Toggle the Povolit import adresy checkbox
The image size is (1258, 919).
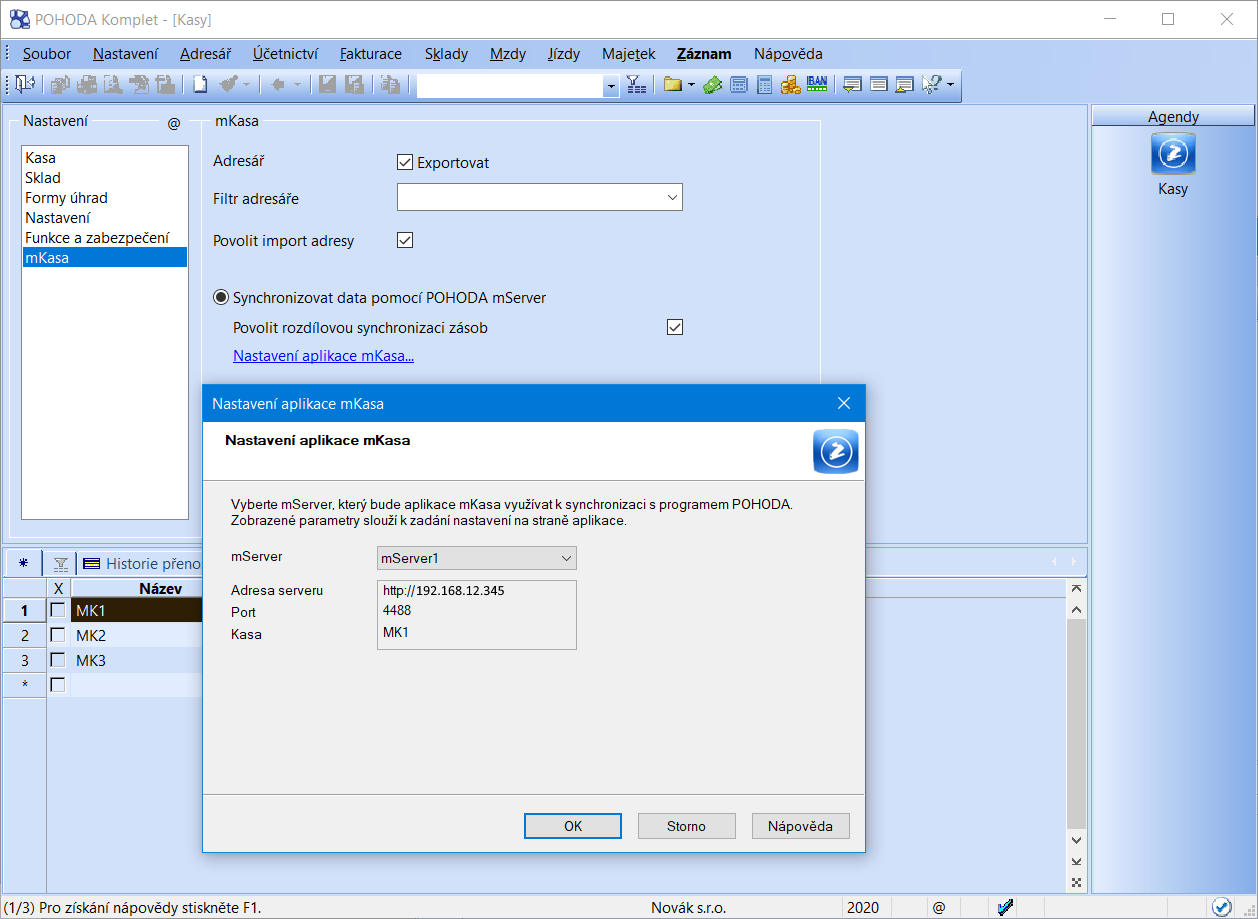pyautogui.click(x=405, y=240)
